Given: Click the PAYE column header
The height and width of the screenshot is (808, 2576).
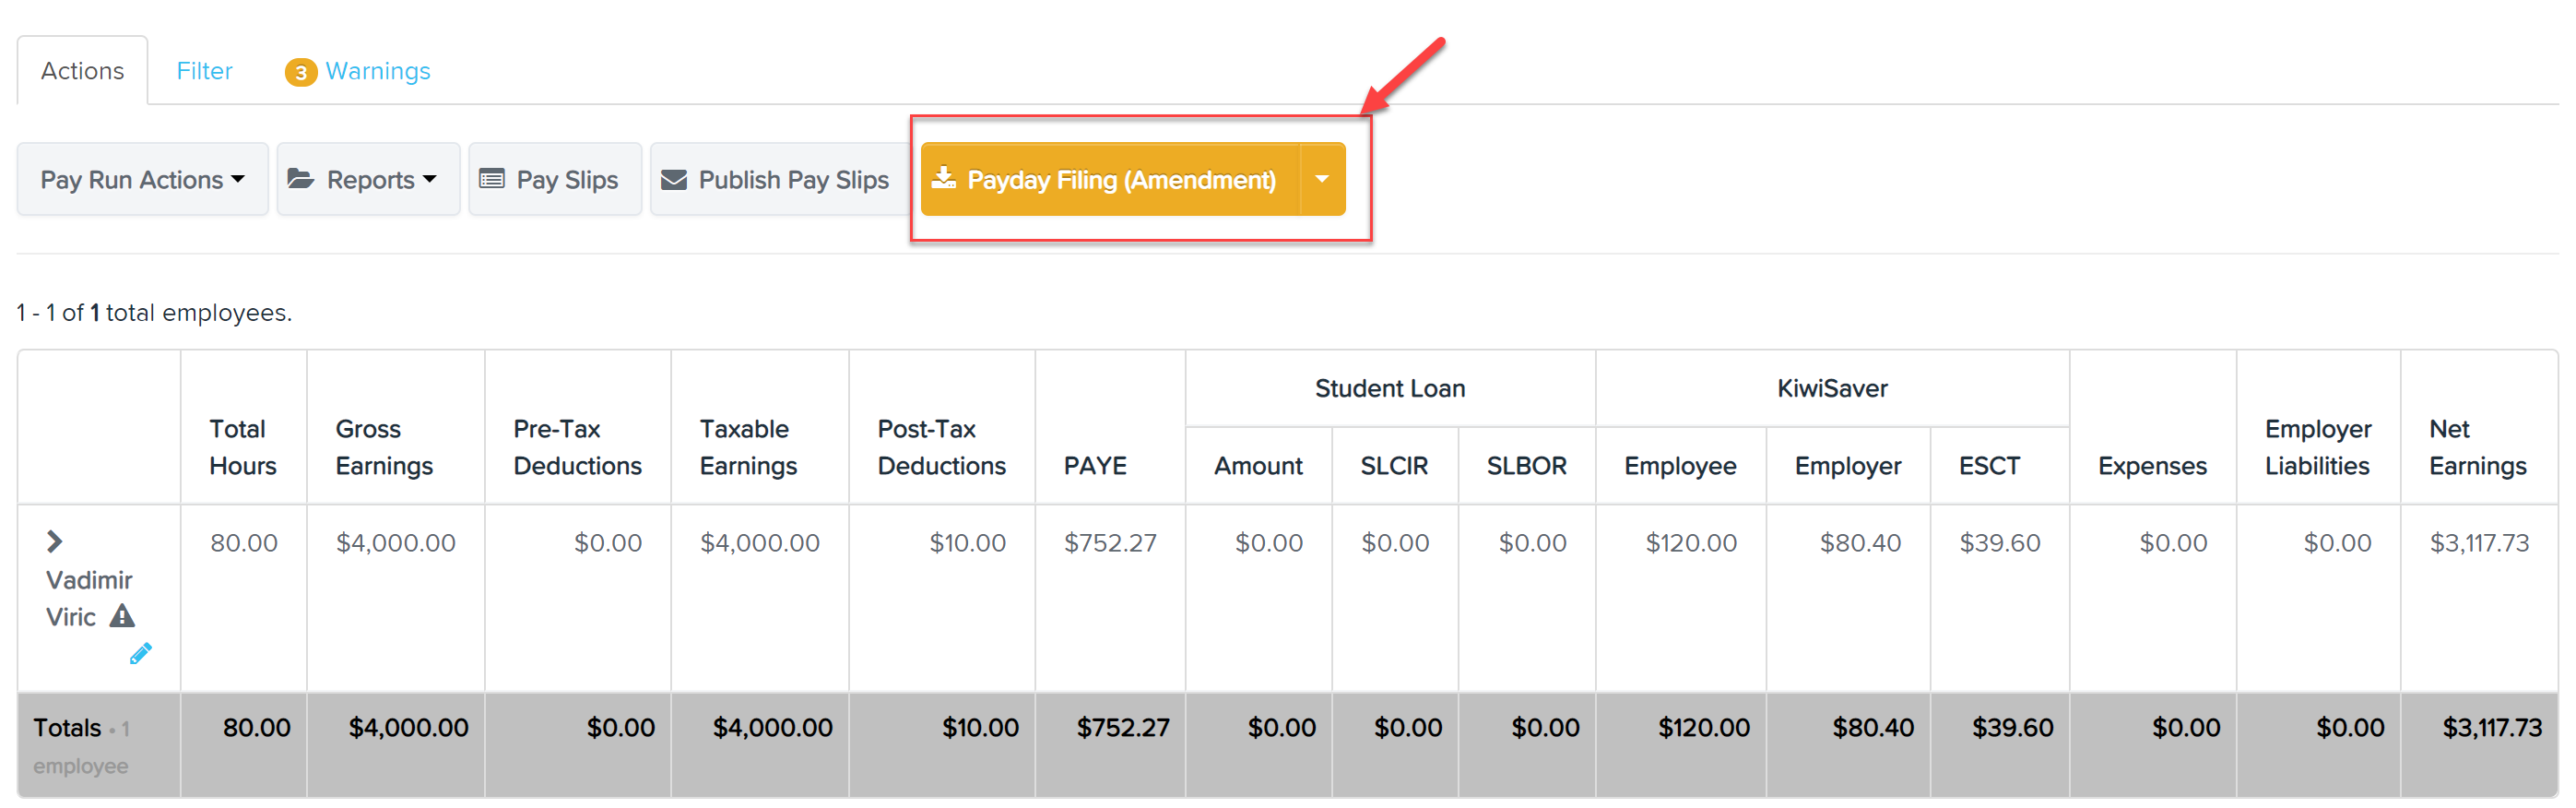Looking at the screenshot, I should coord(1095,466).
